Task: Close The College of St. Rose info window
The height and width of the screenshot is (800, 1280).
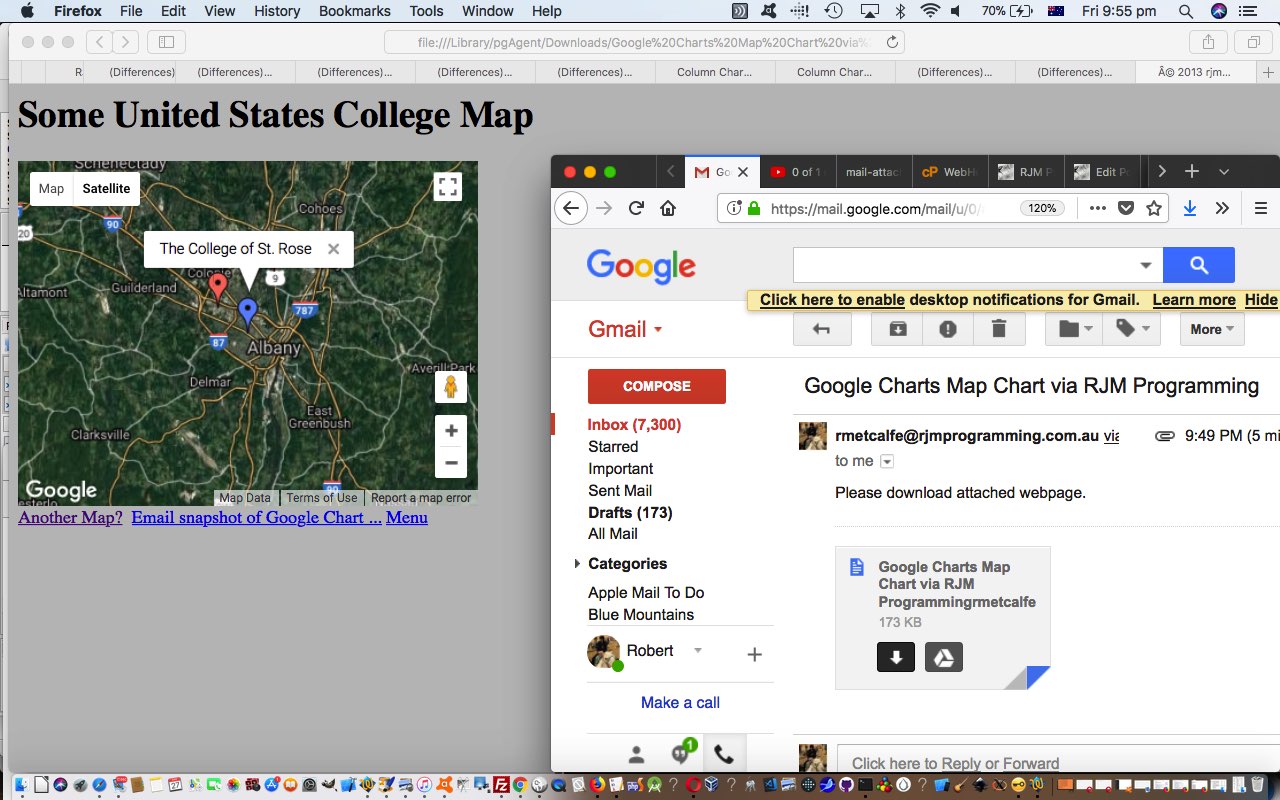Action: point(334,249)
